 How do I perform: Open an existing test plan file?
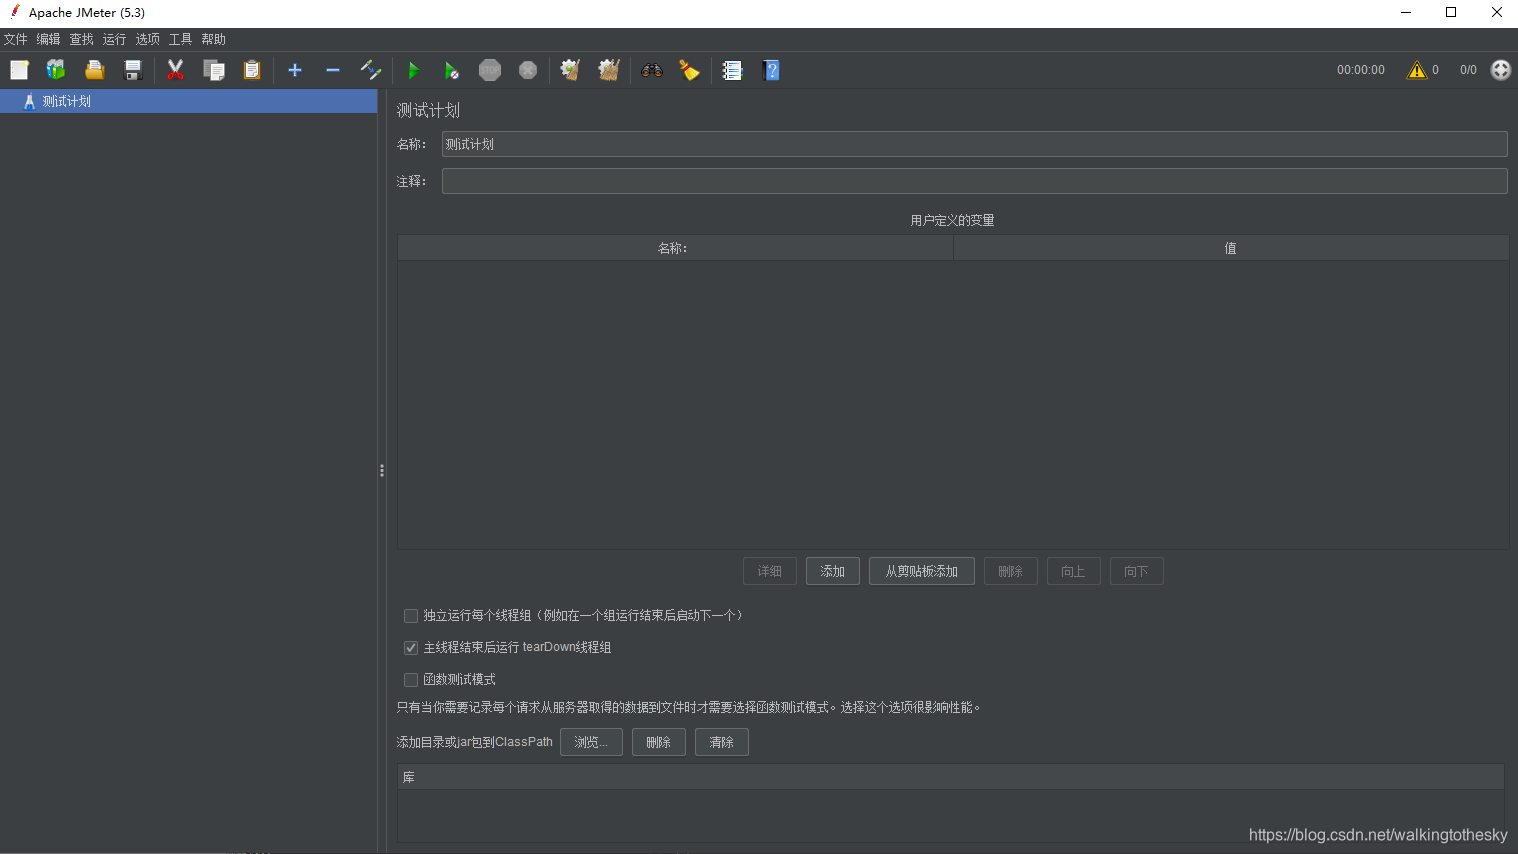95,70
